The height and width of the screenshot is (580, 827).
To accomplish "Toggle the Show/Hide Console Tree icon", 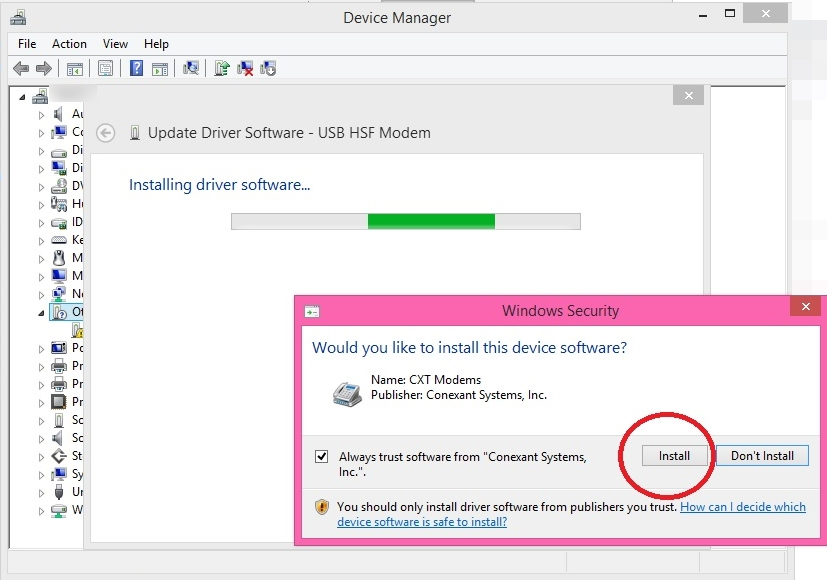I will tap(73, 68).
